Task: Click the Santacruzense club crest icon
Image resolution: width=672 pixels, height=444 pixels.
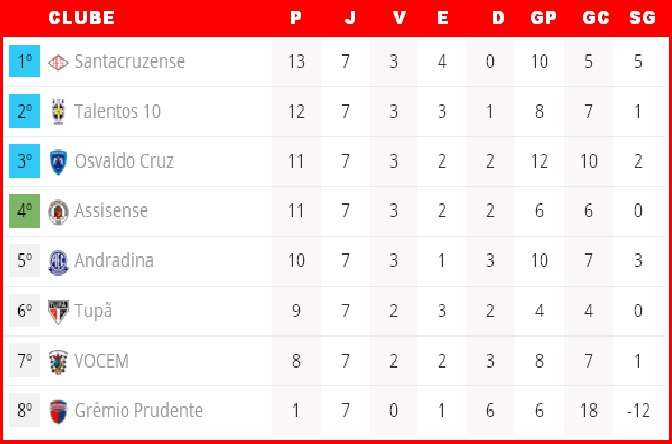Action: [x=58, y=63]
